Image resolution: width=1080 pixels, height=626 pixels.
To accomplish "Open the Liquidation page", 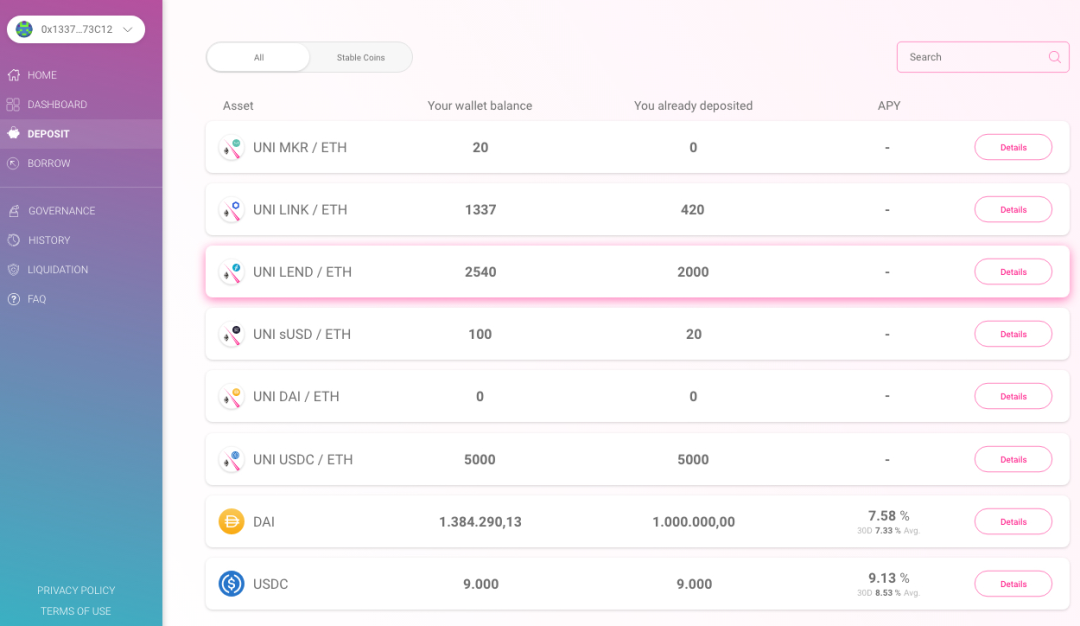I will point(57,270).
